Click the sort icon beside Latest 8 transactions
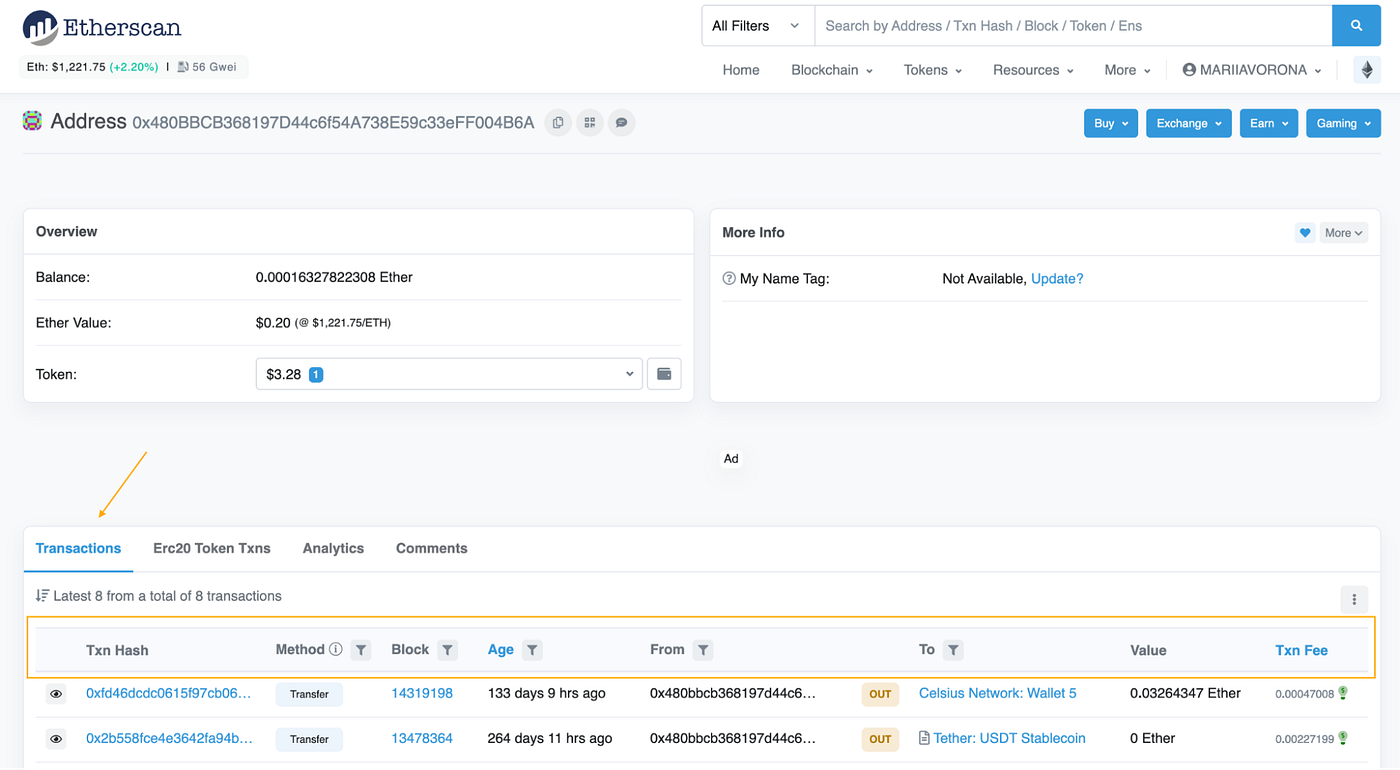 [x=42, y=595]
